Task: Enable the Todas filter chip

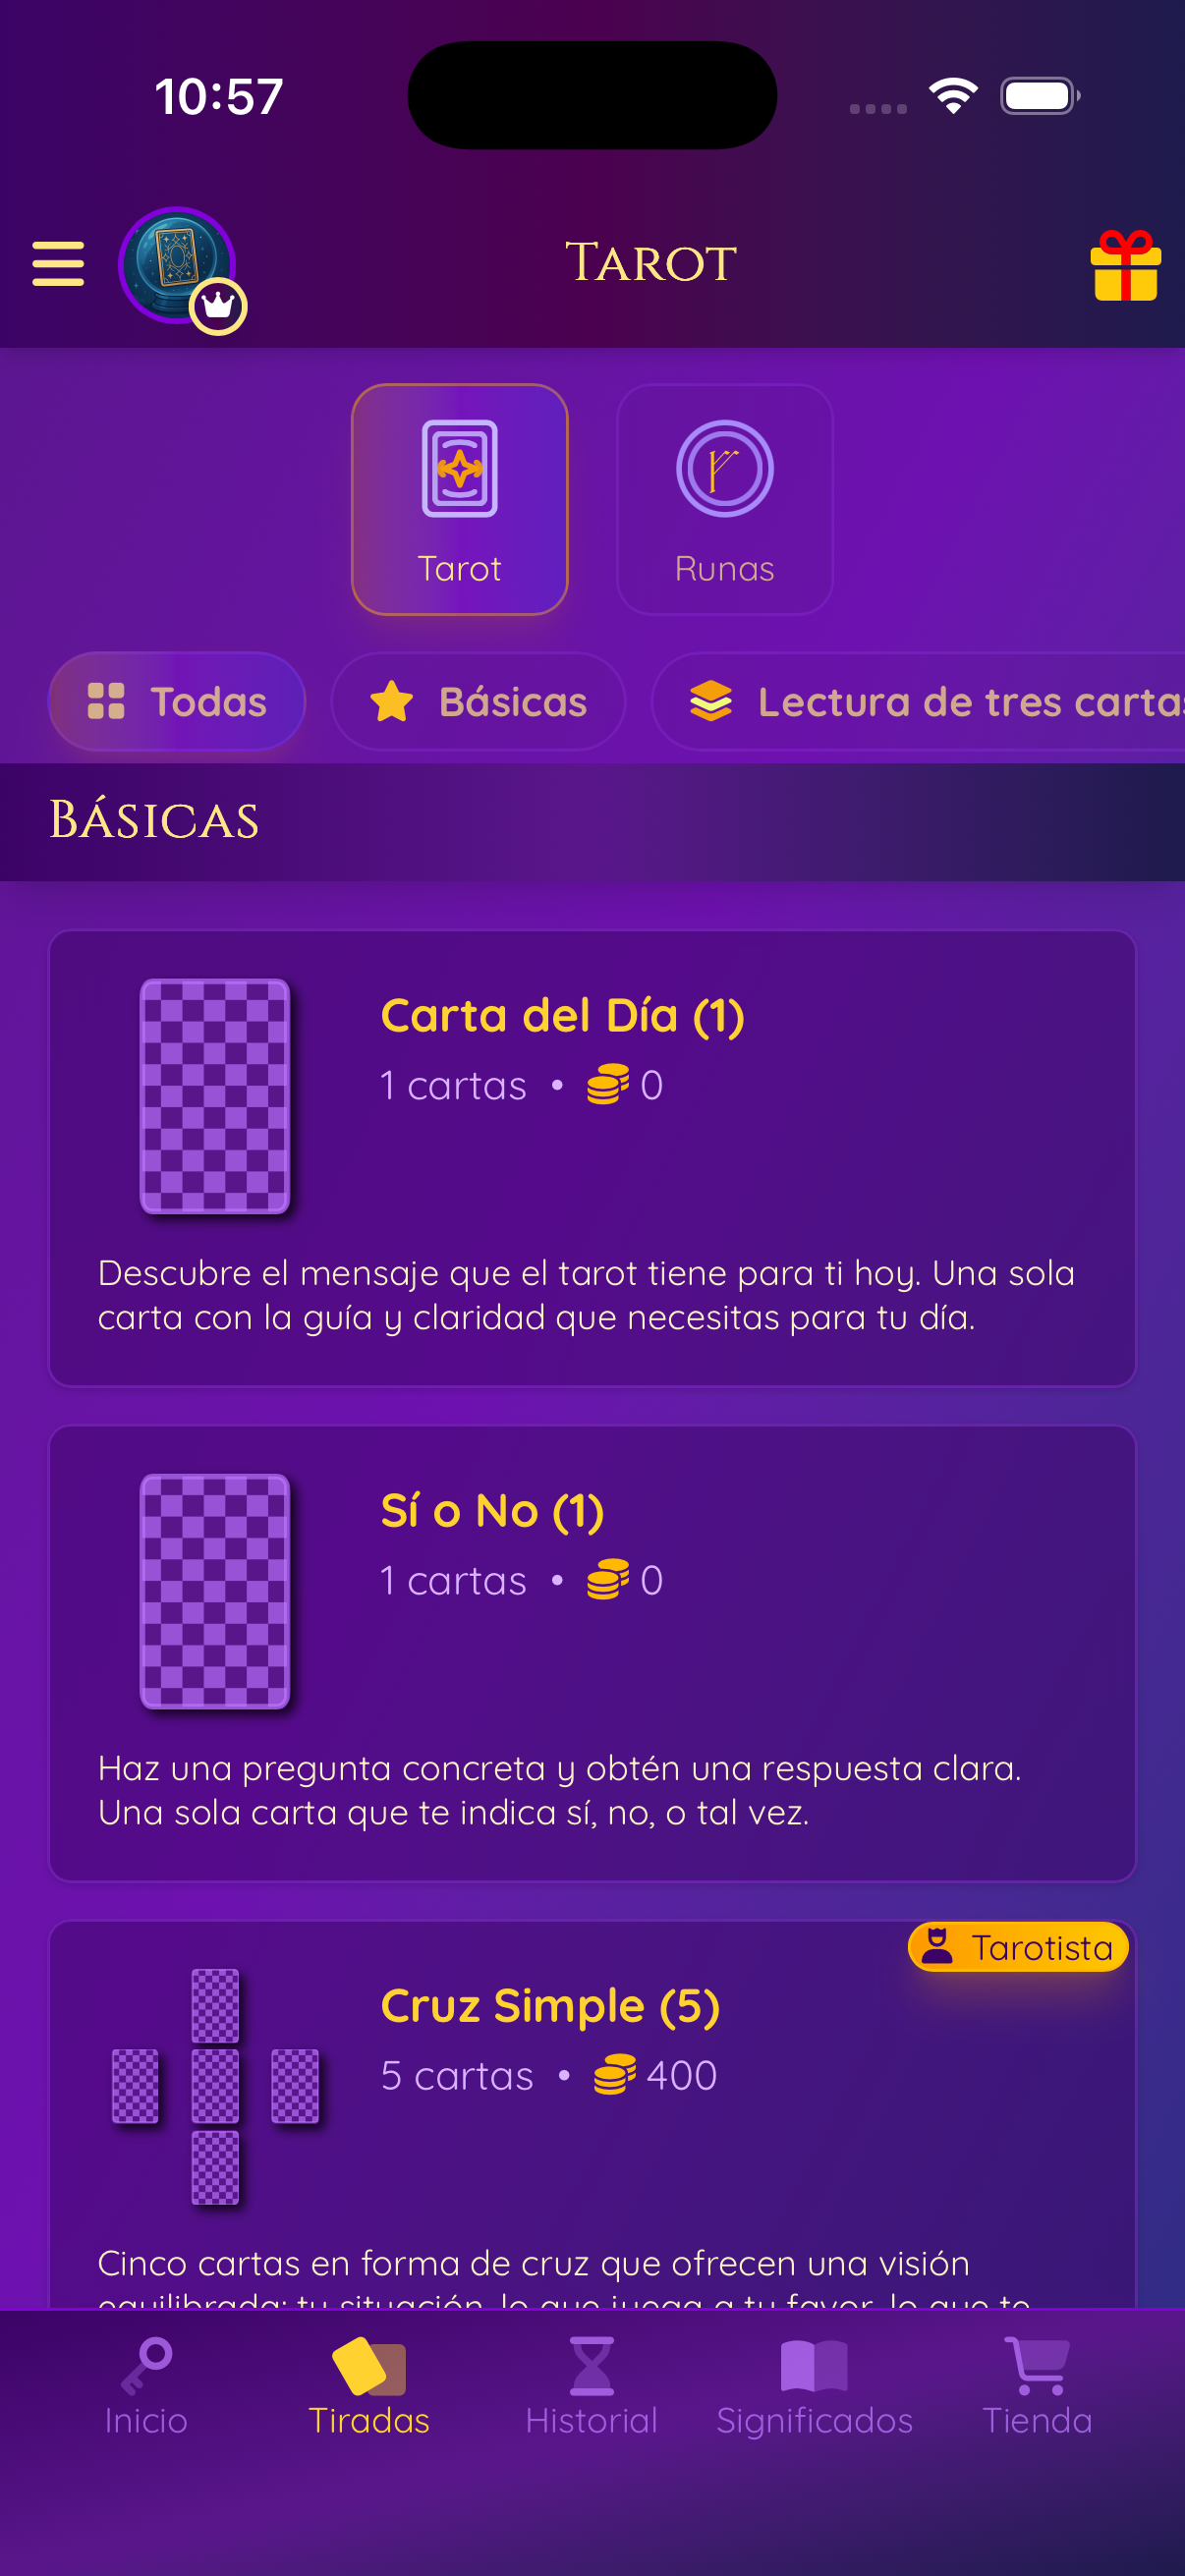Action: (177, 701)
